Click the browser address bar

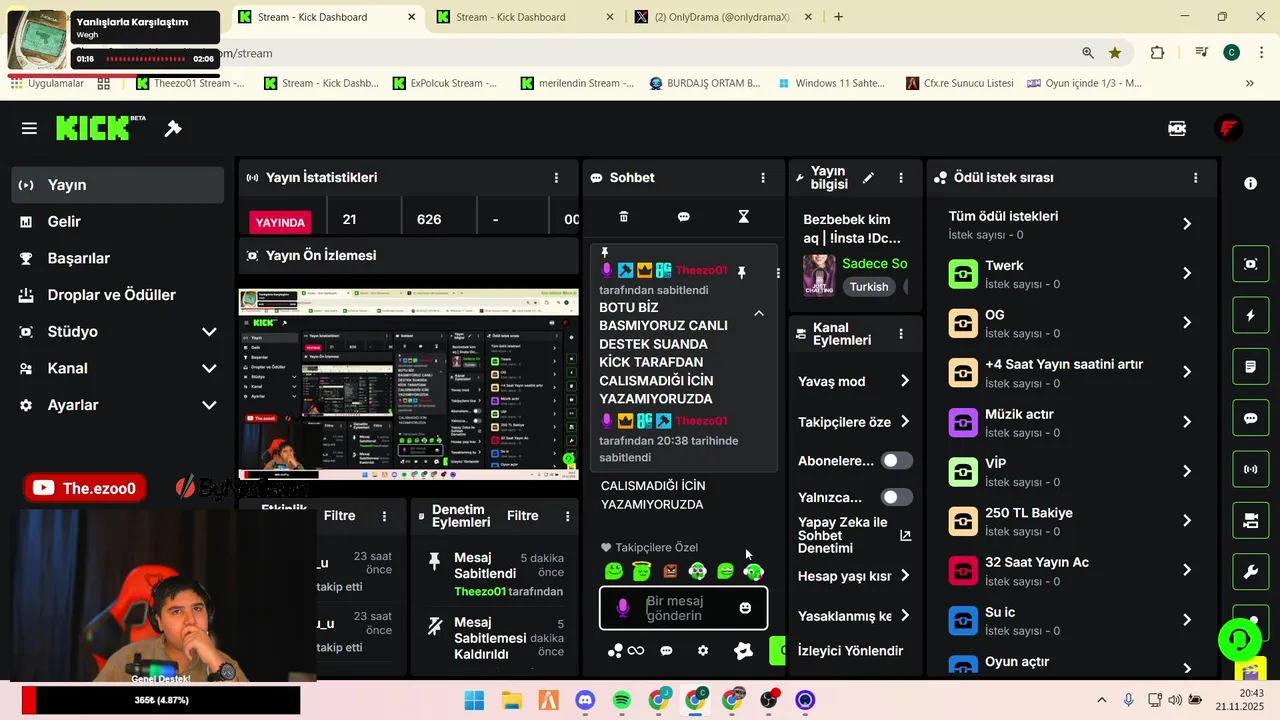[x=640, y=53]
